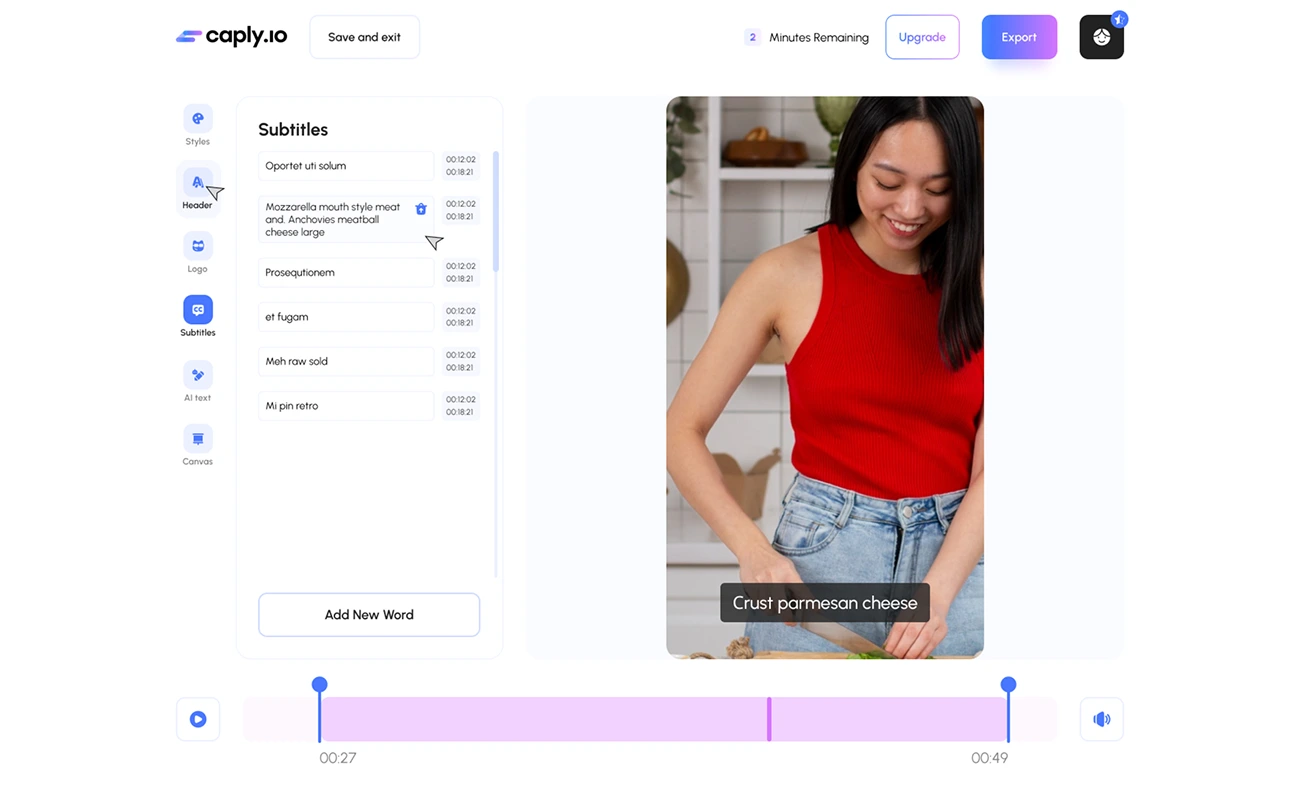Click the pink playhead marker on timeline
This screenshot has width=1300, height=800.
[769, 719]
